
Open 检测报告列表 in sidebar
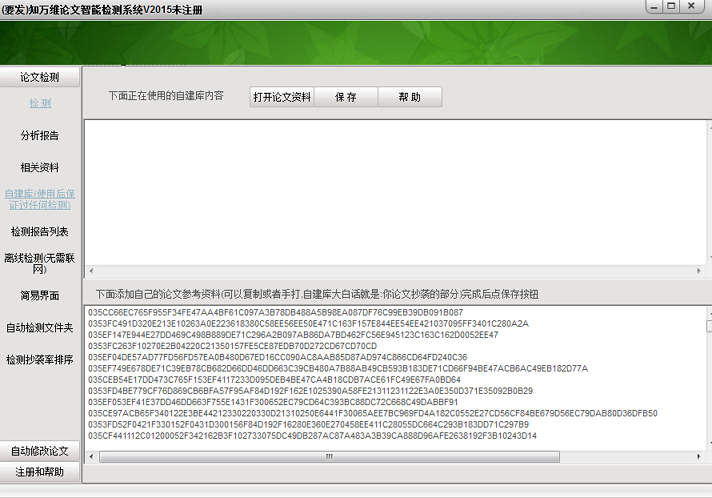(x=40, y=232)
